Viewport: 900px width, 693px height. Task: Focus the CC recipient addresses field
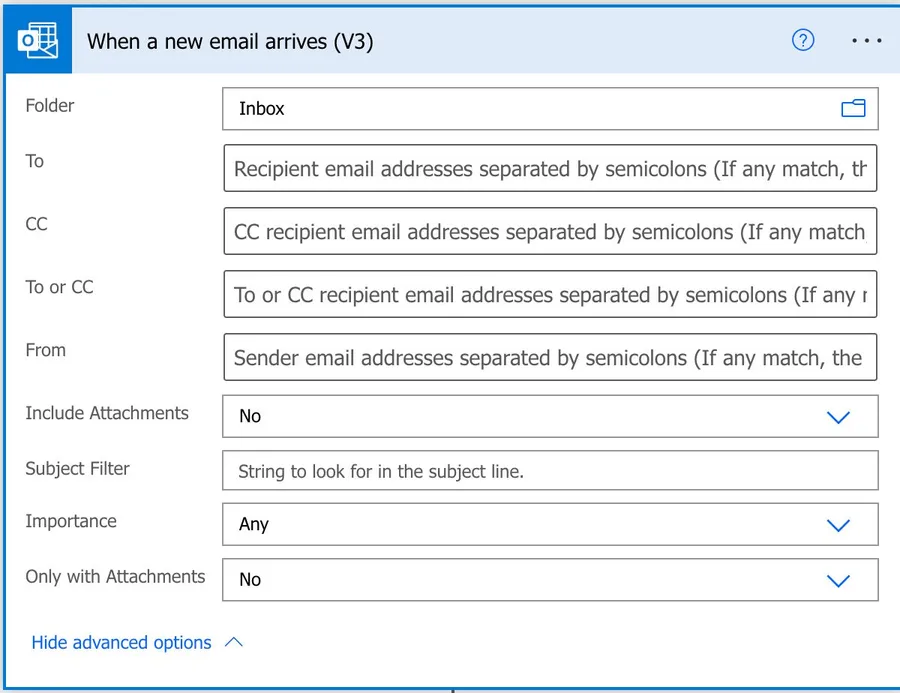point(549,232)
